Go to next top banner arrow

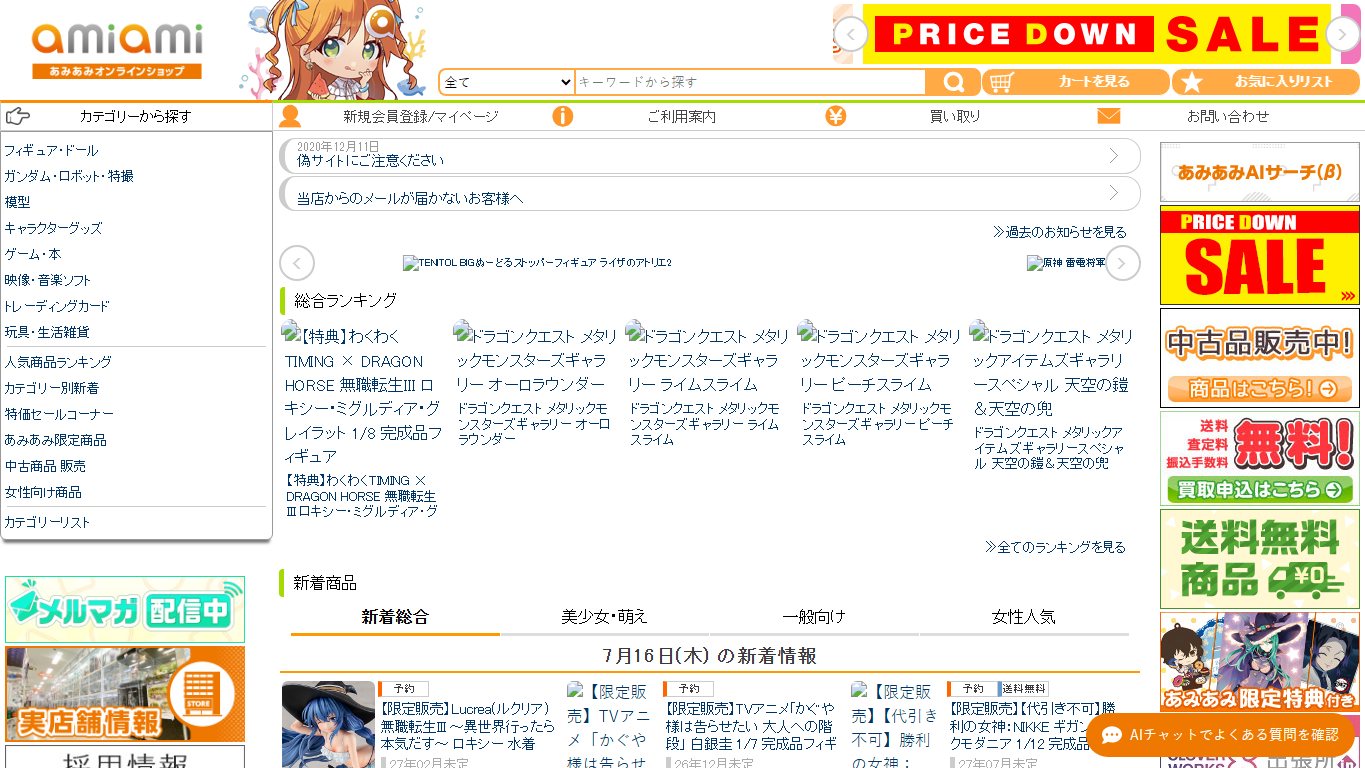pos(1343,34)
